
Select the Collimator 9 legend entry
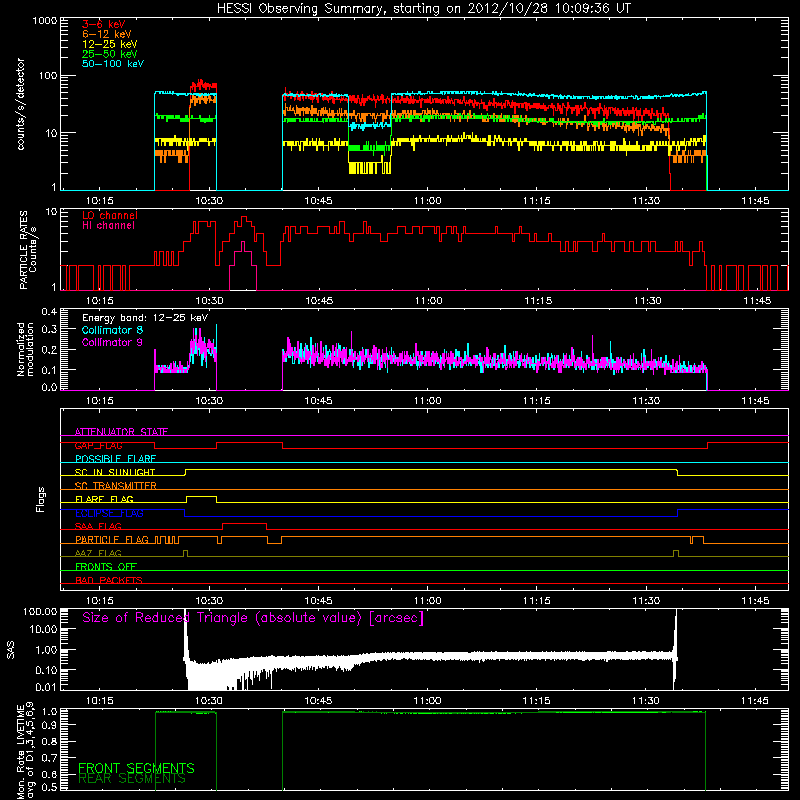coord(112,342)
